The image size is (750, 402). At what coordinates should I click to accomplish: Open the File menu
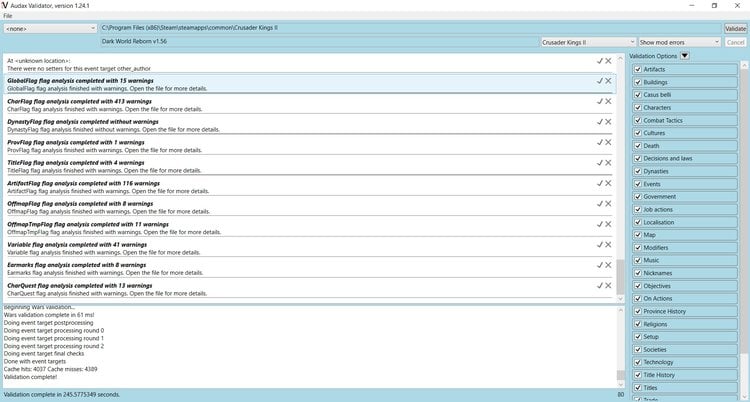tap(8, 16)
